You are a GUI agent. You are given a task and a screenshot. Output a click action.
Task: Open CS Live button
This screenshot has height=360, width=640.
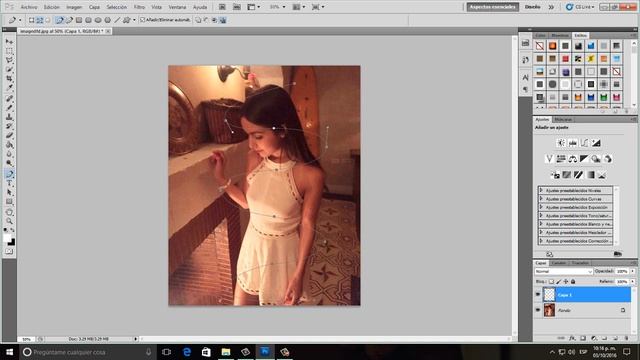[x=580, y=7]
